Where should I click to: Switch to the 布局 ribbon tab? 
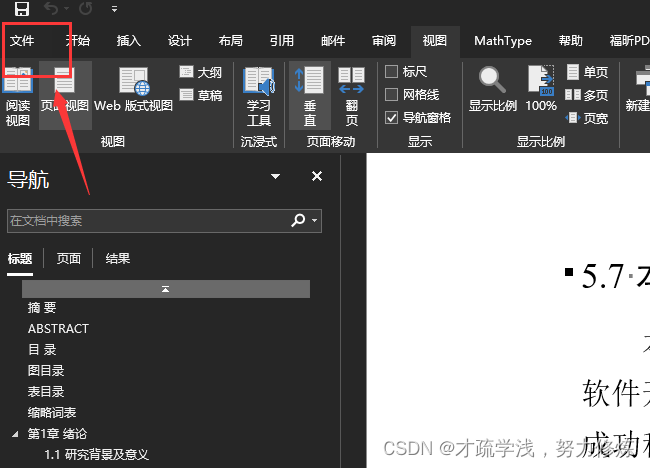230,41
